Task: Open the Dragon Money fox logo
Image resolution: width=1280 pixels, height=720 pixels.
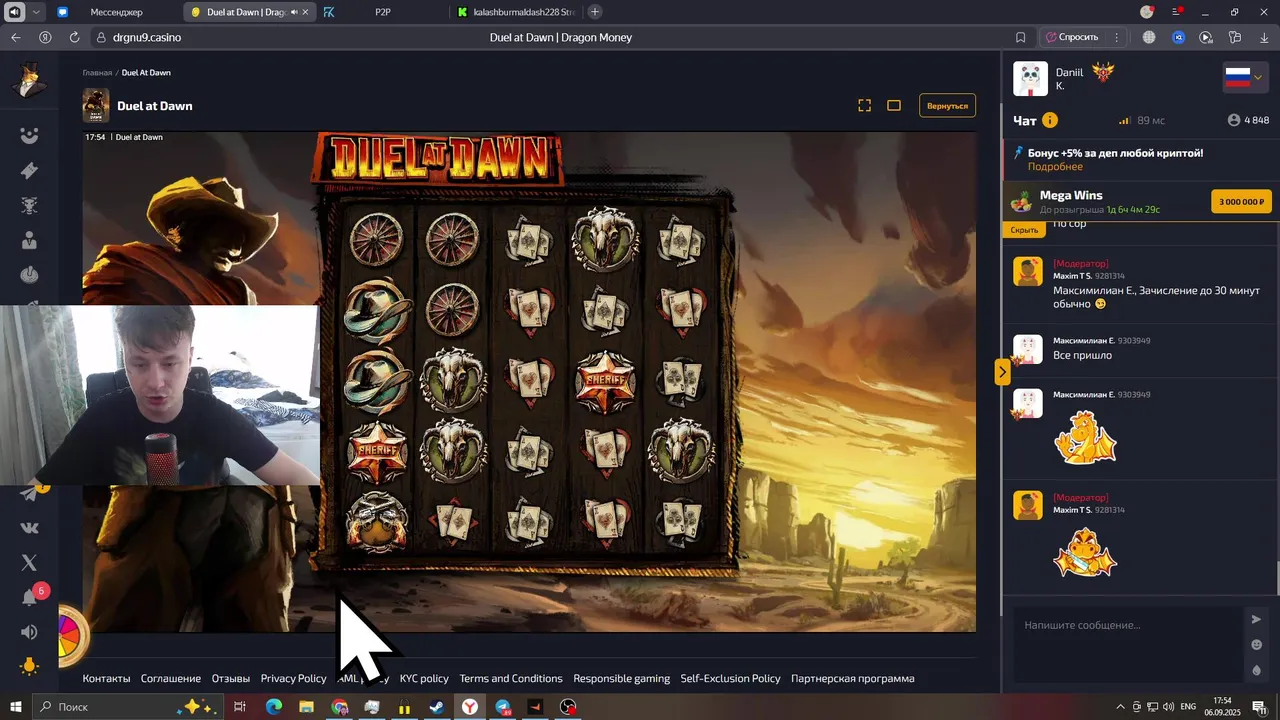Action: (x=29, y=80)
